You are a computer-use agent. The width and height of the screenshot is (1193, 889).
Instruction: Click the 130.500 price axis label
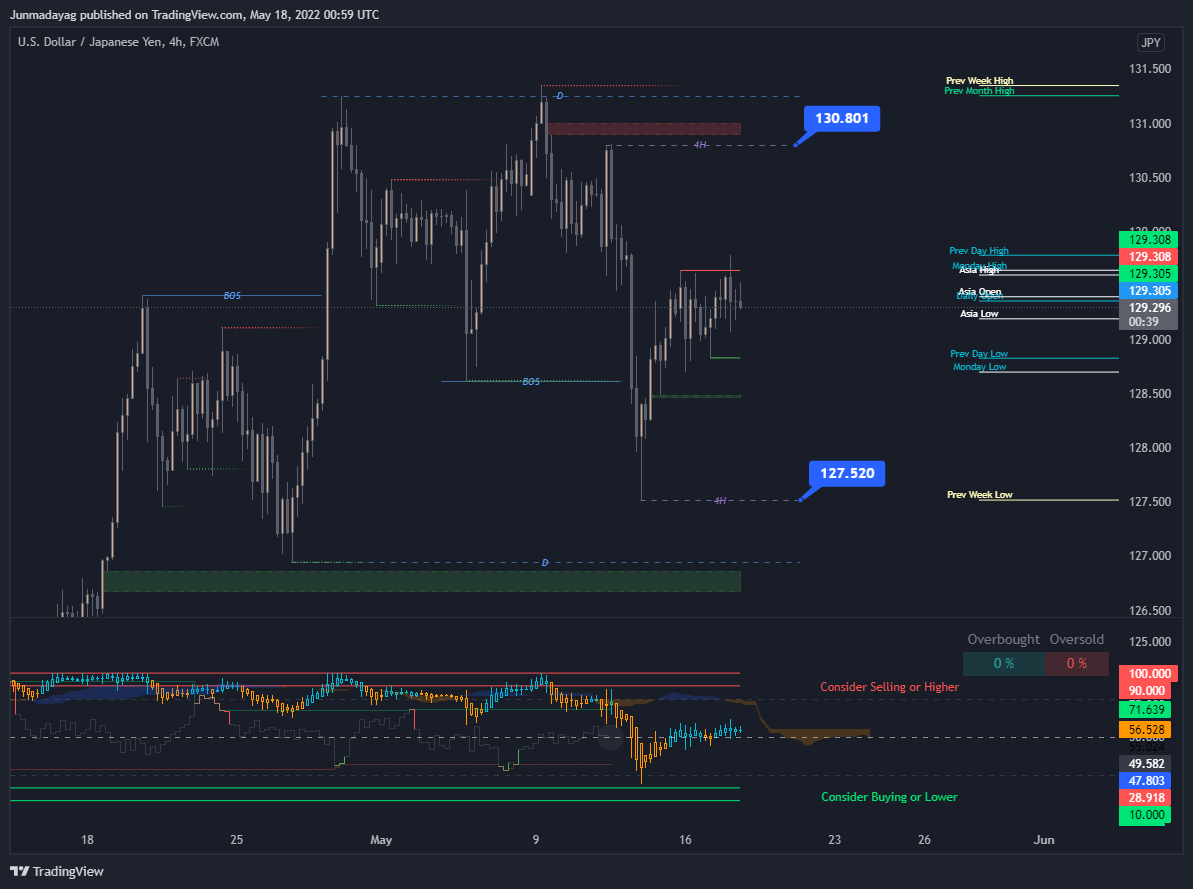pyautogui.click(x=1150, y=177)
